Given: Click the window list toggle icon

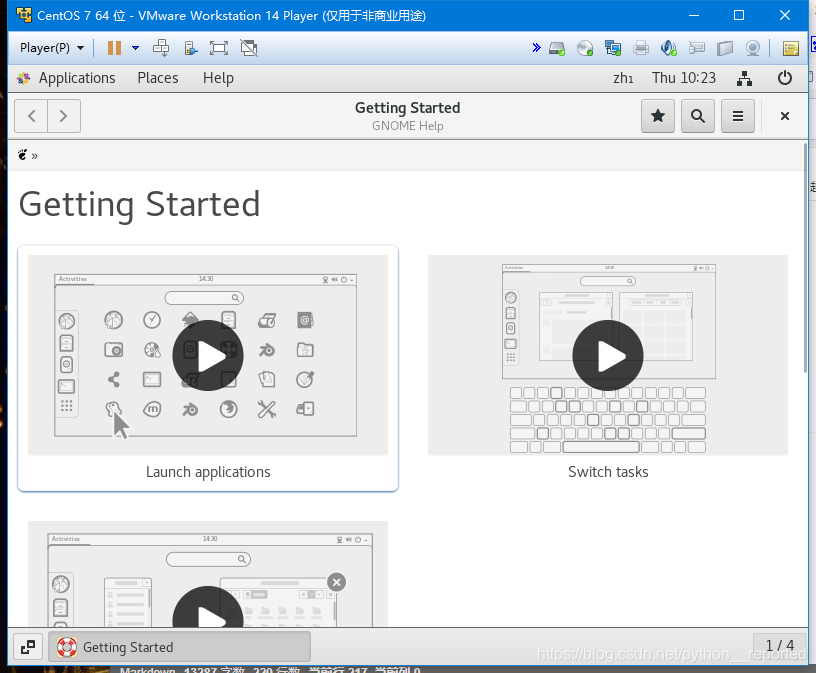Looking at the screenshot, I should point(28,647).
